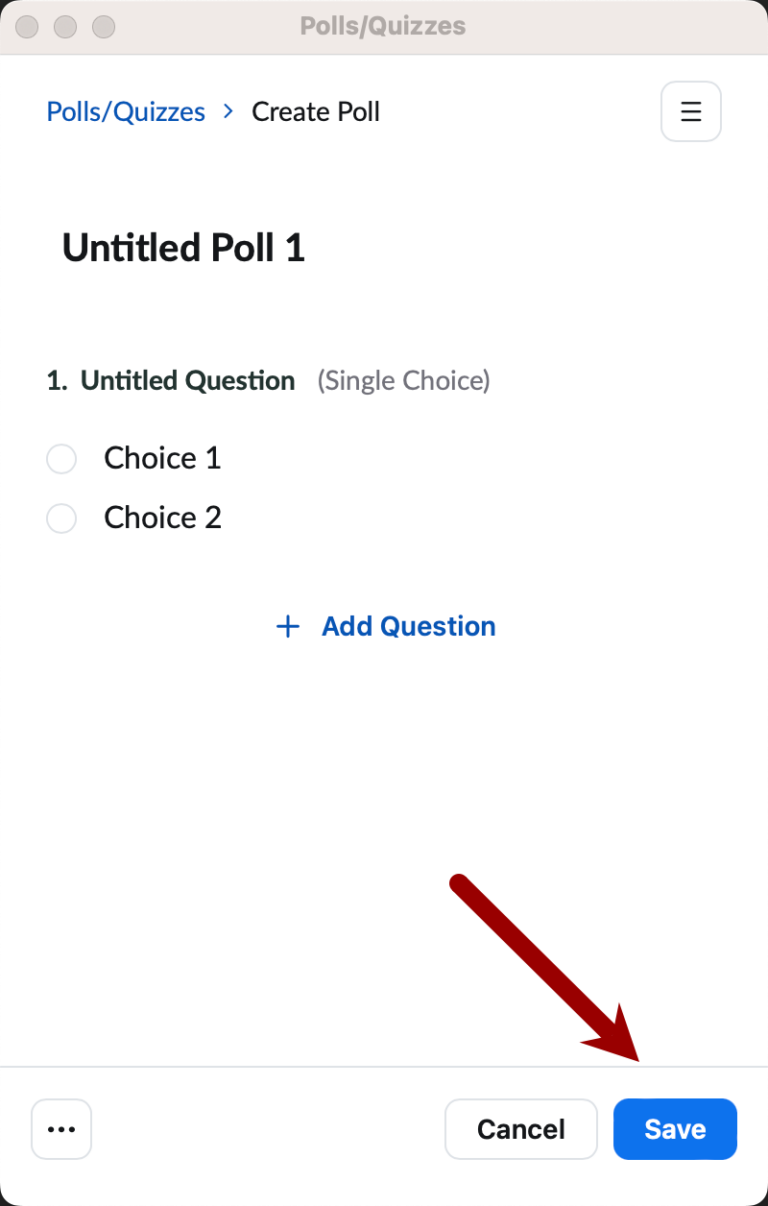Select the Choice 2 radio button
Screen dimensions: 768x1206
(x=61, y=518)
